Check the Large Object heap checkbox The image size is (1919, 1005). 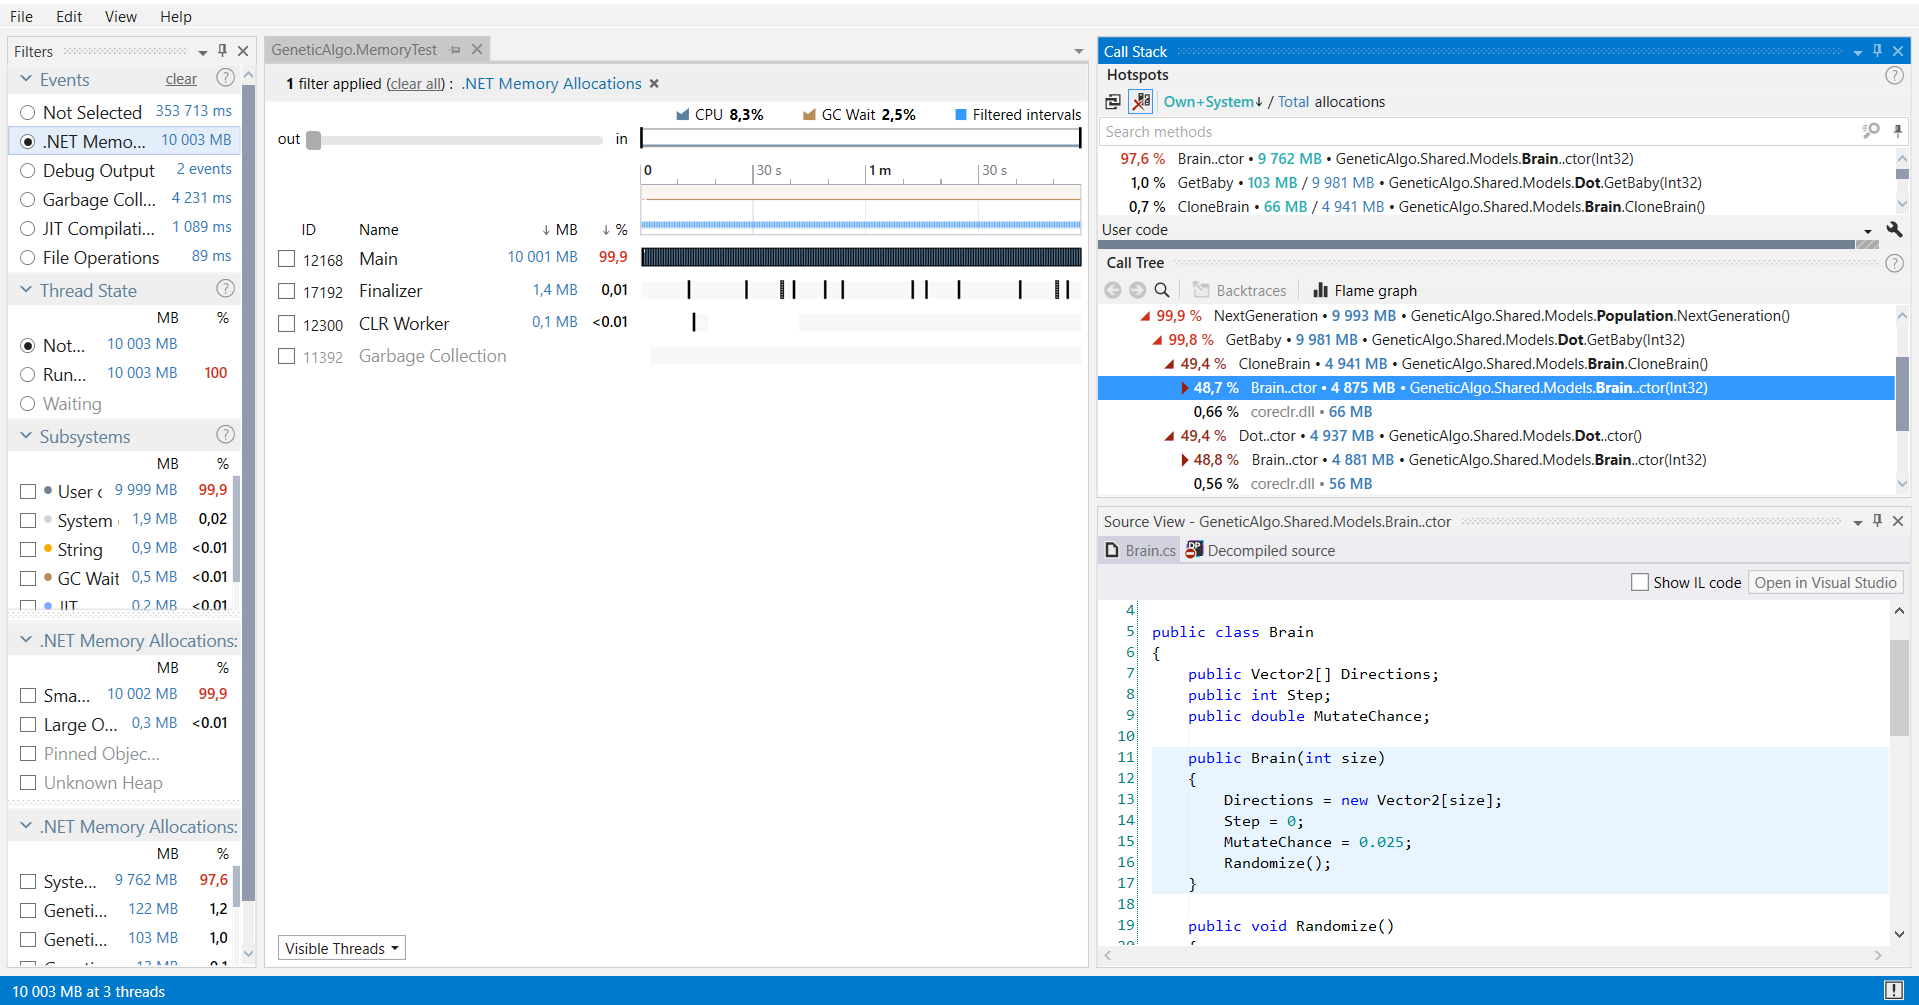tap(28, 724)
